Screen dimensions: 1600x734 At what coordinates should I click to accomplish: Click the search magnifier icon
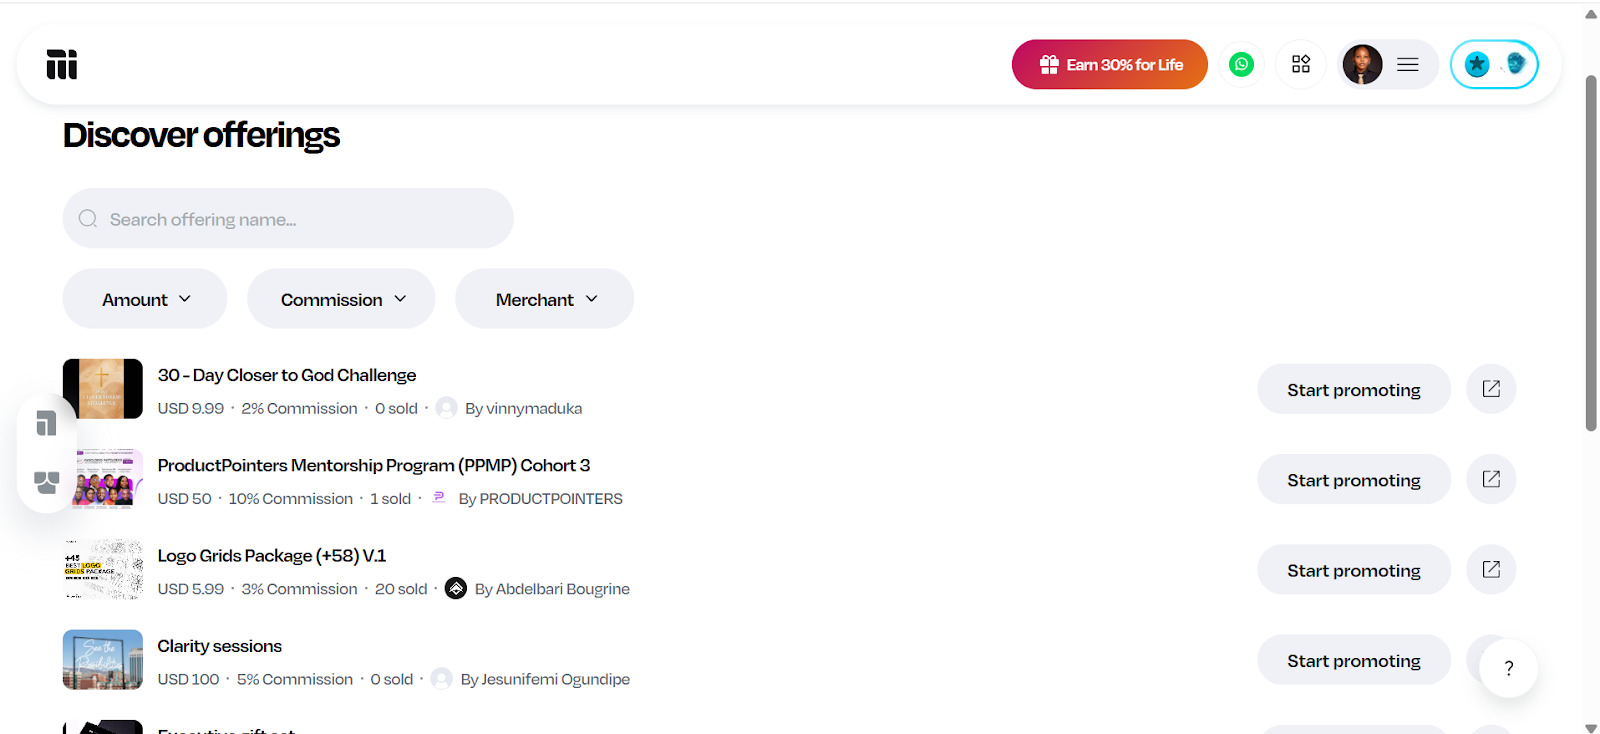click(x=88, y=218)
